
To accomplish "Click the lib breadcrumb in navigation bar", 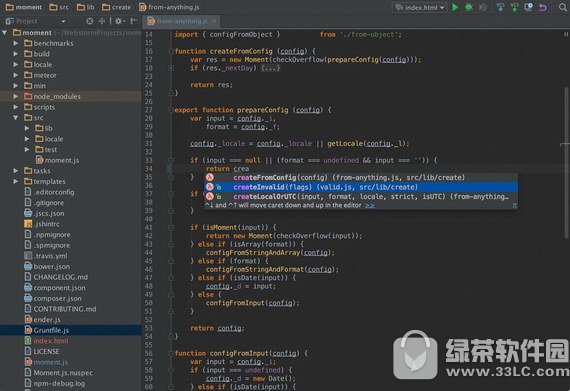I will [x=86, y=7].
